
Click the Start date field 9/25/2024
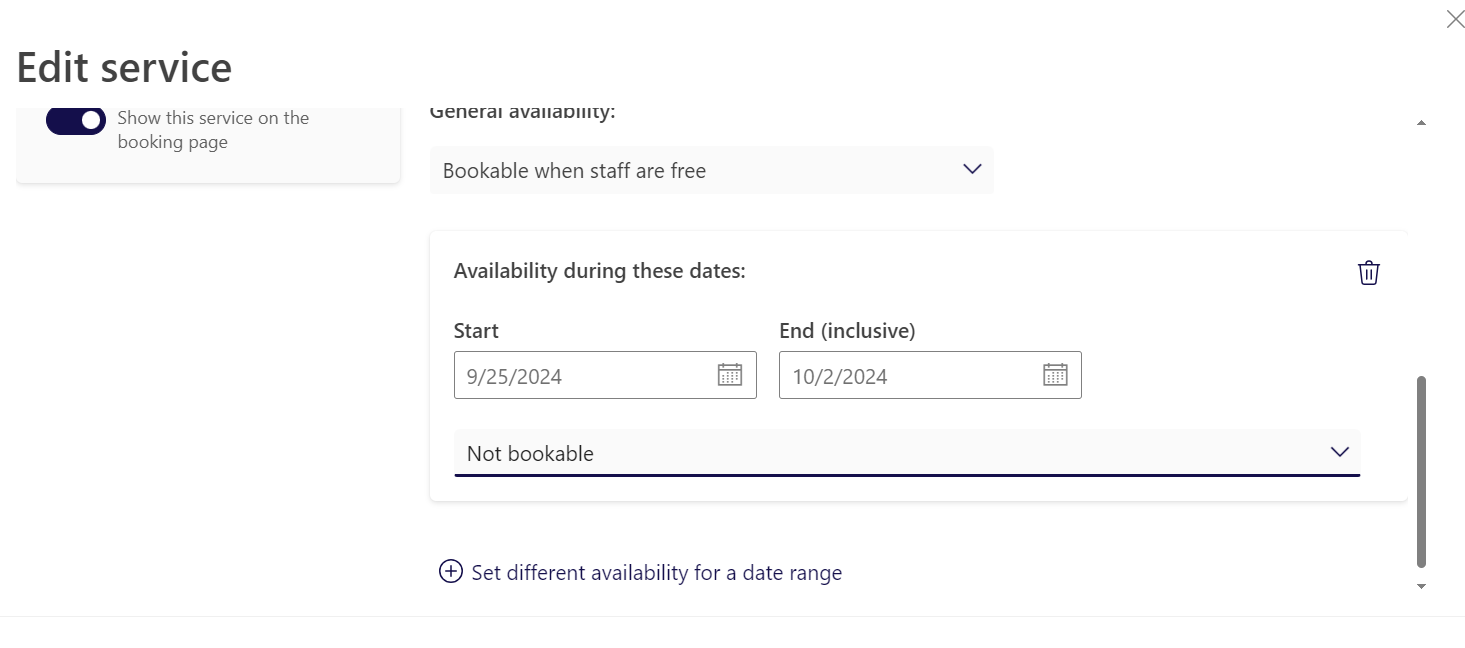(605, 375)
